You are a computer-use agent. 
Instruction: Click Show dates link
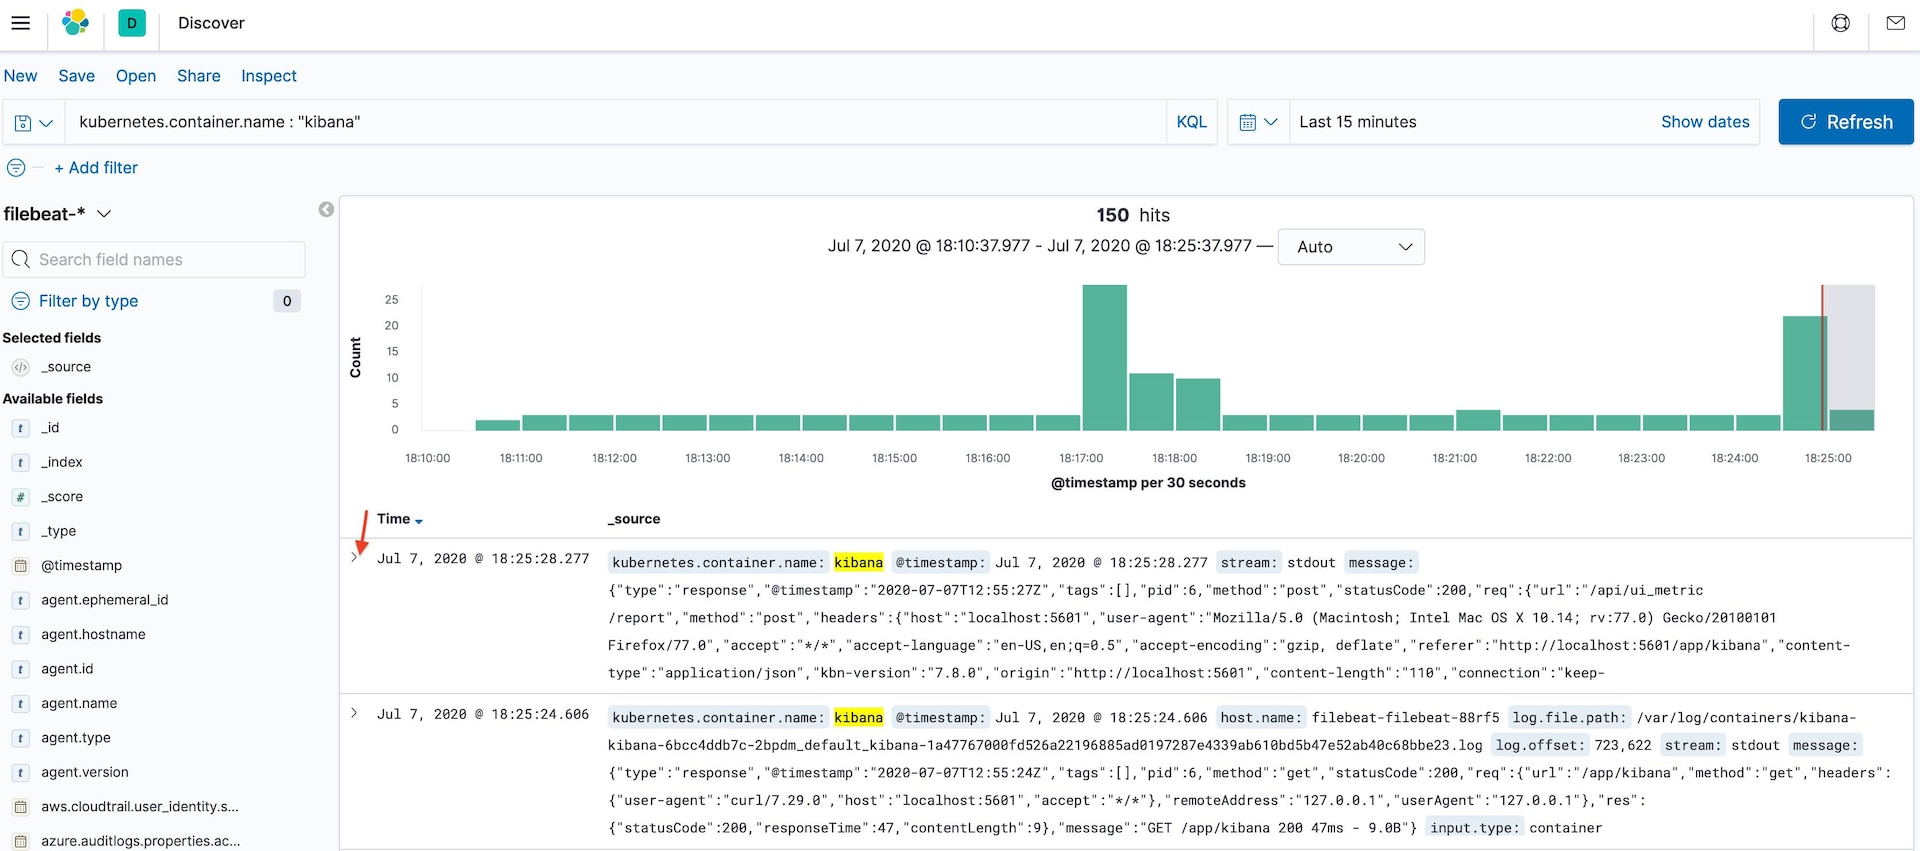coord(1705,122)
